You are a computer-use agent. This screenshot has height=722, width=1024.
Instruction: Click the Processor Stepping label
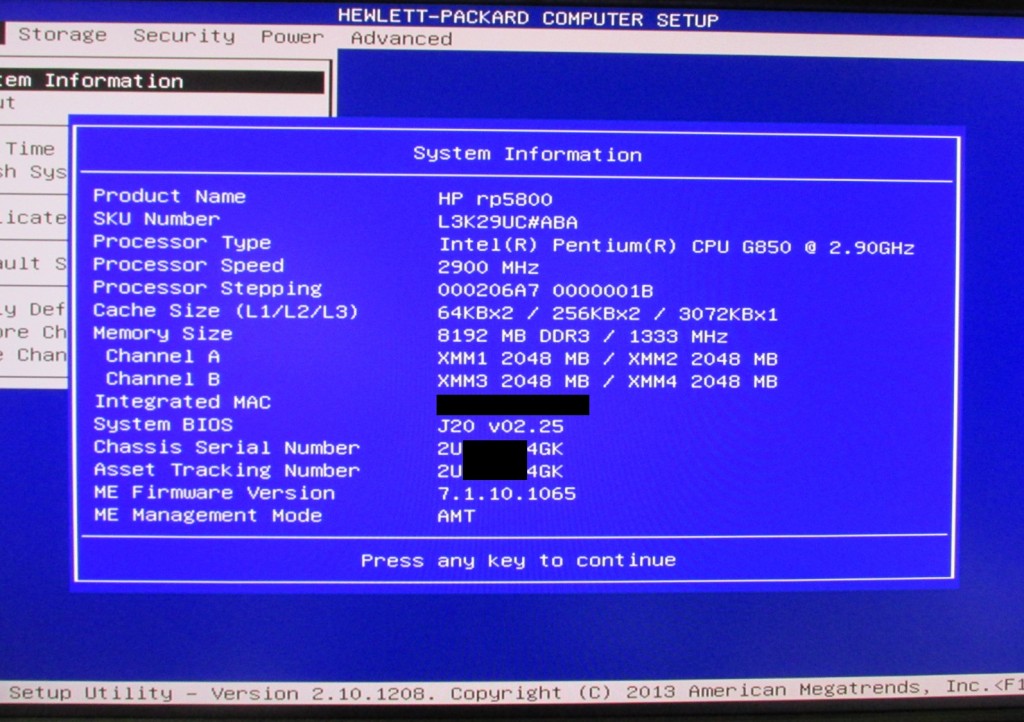coord(207,288)
